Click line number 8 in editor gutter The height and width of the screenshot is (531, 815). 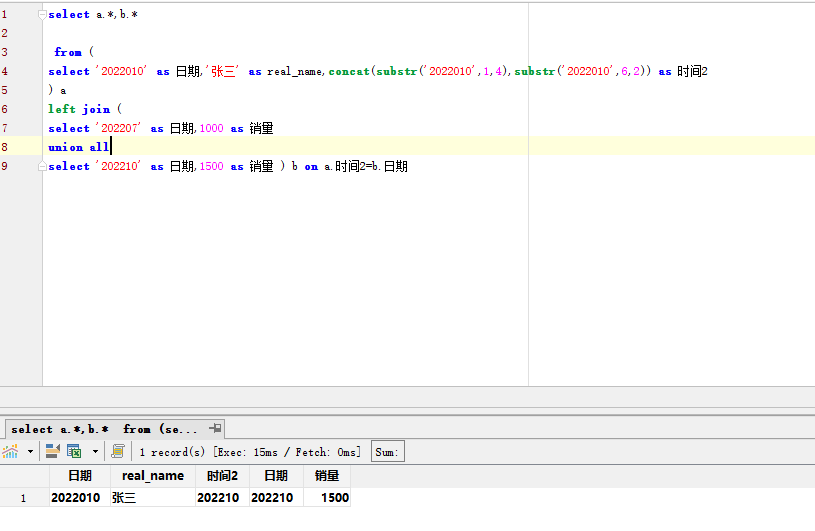[x=5, y=147]
